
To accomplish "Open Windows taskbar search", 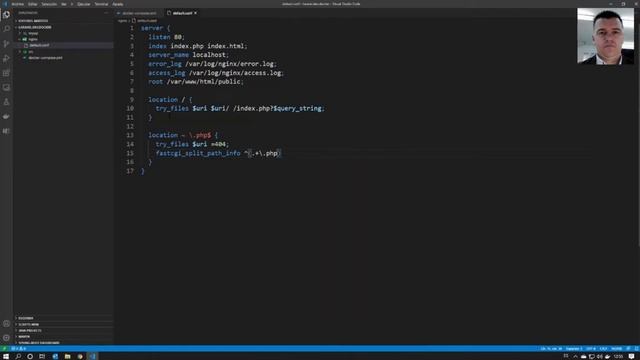I will [x=18, y=356].
